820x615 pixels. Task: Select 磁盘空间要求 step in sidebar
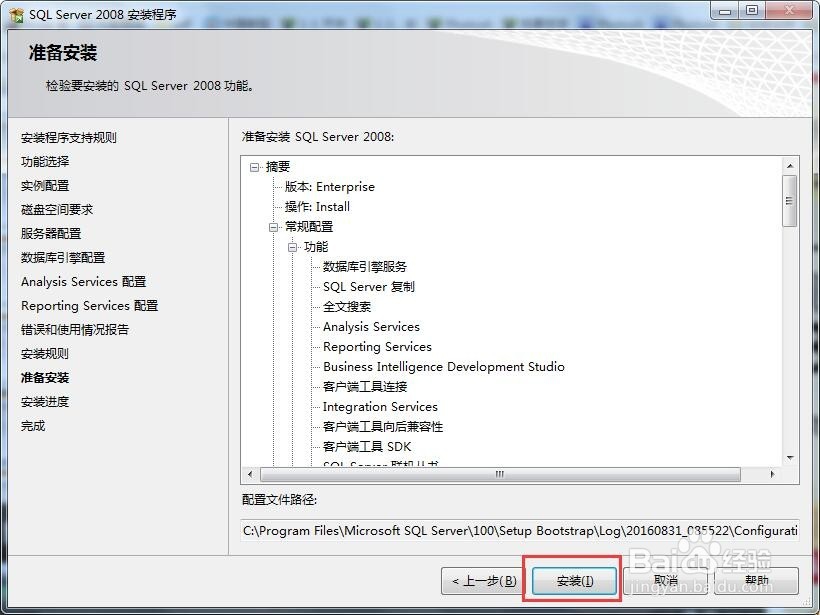click(x=56, y=210)
